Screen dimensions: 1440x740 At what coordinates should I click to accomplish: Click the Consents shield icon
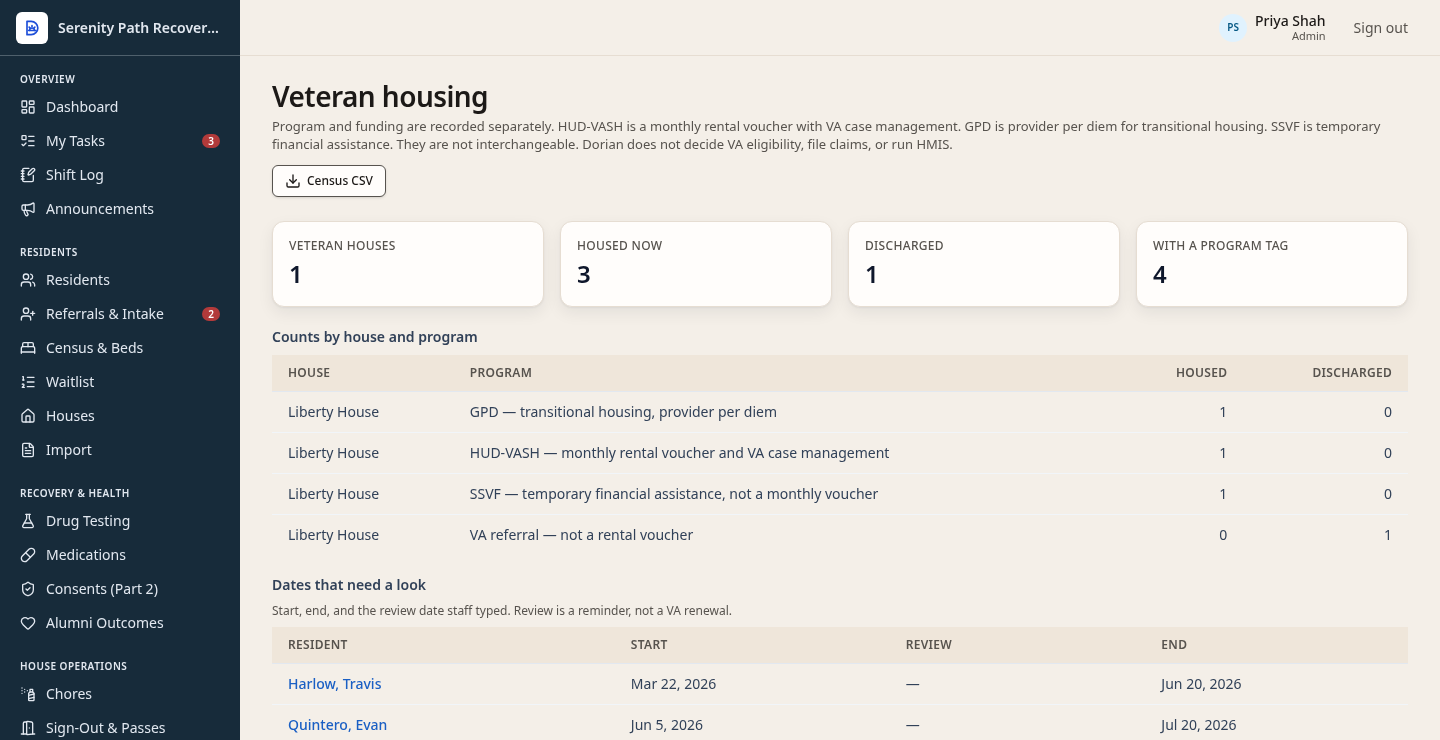[x=28, y=589]
